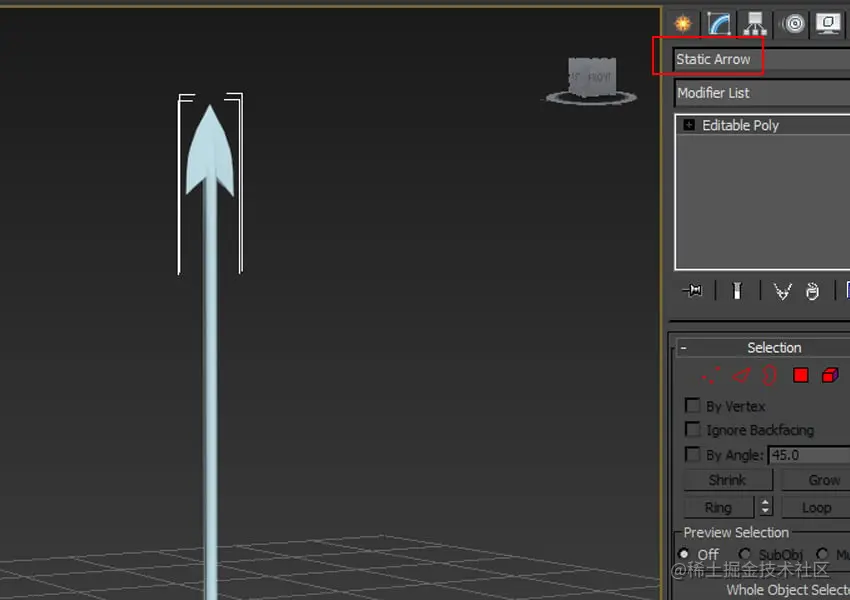850x600 pixels.
Task: Select Preview Selection Off radio
Action: click(684, 554)
